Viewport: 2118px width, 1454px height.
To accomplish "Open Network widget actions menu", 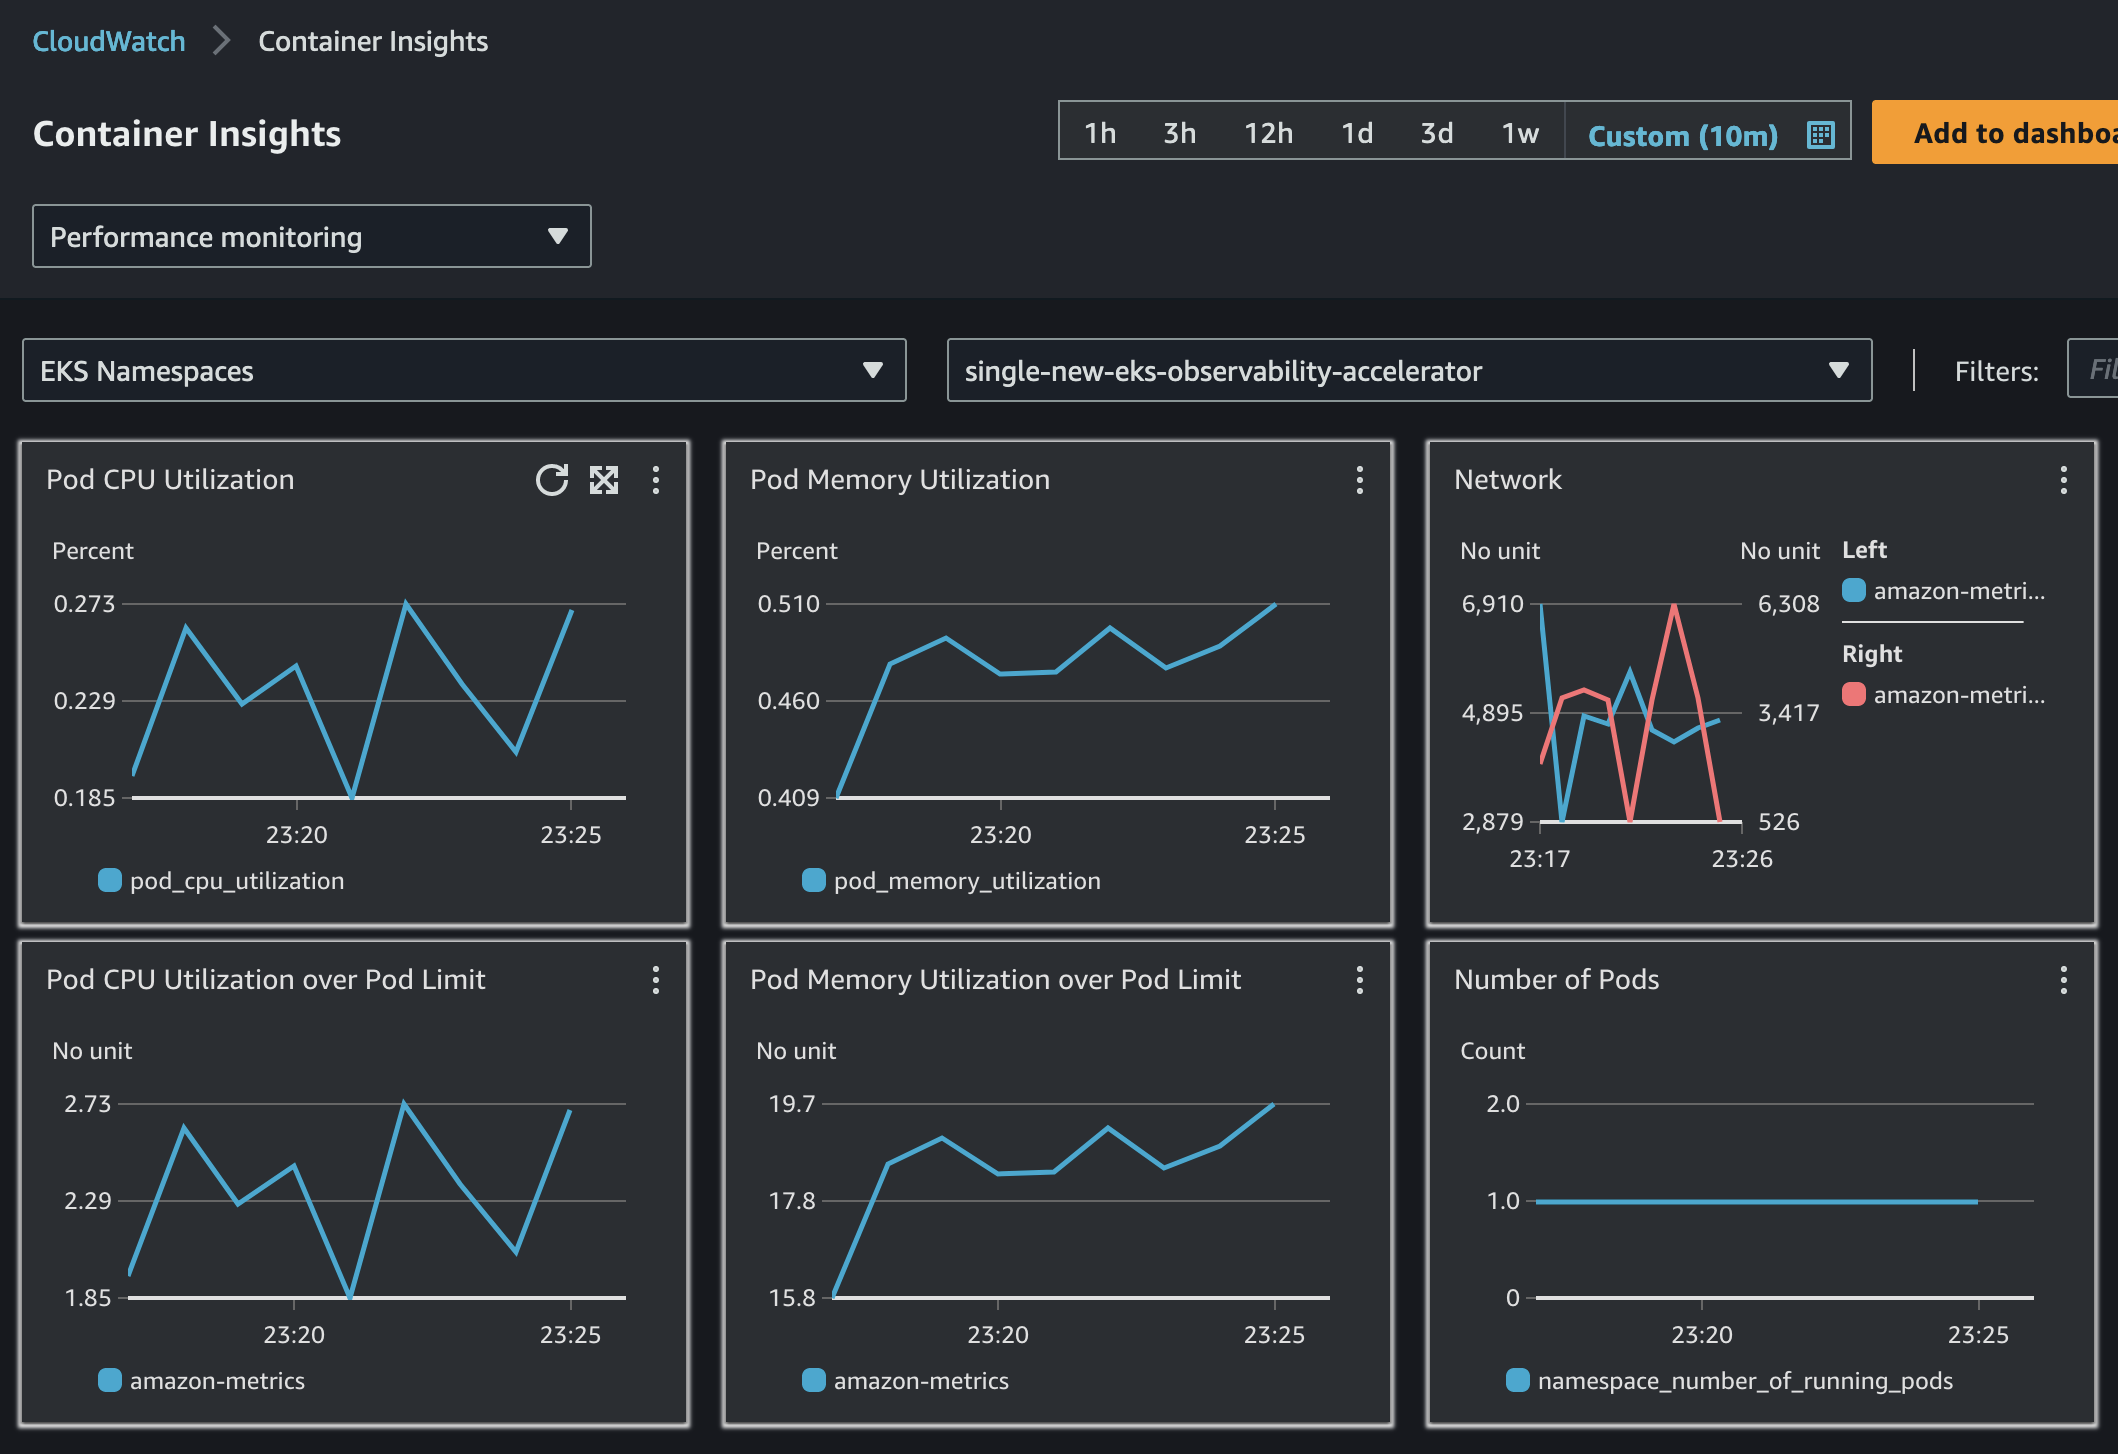I will click(x=2063, y=480).
